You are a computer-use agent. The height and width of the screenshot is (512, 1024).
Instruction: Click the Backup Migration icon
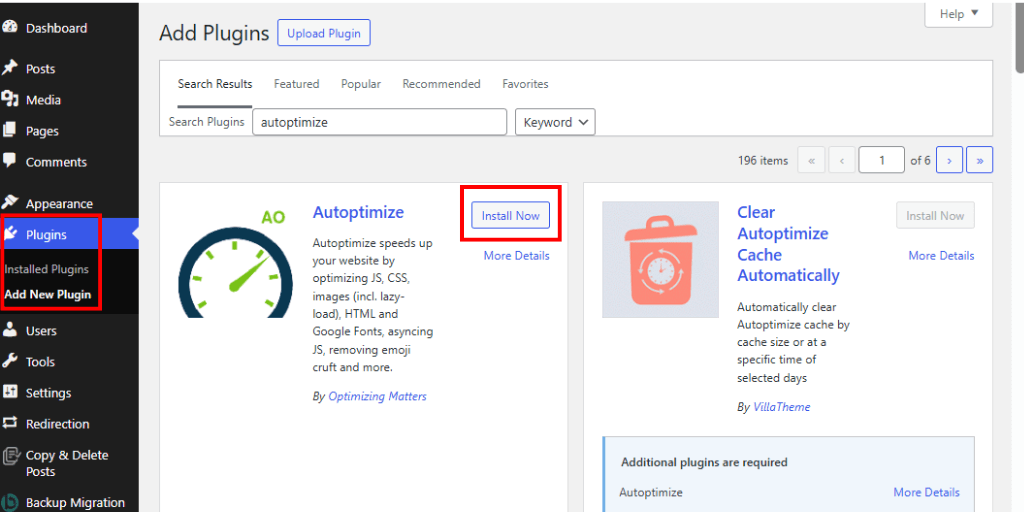pos(9,503)
